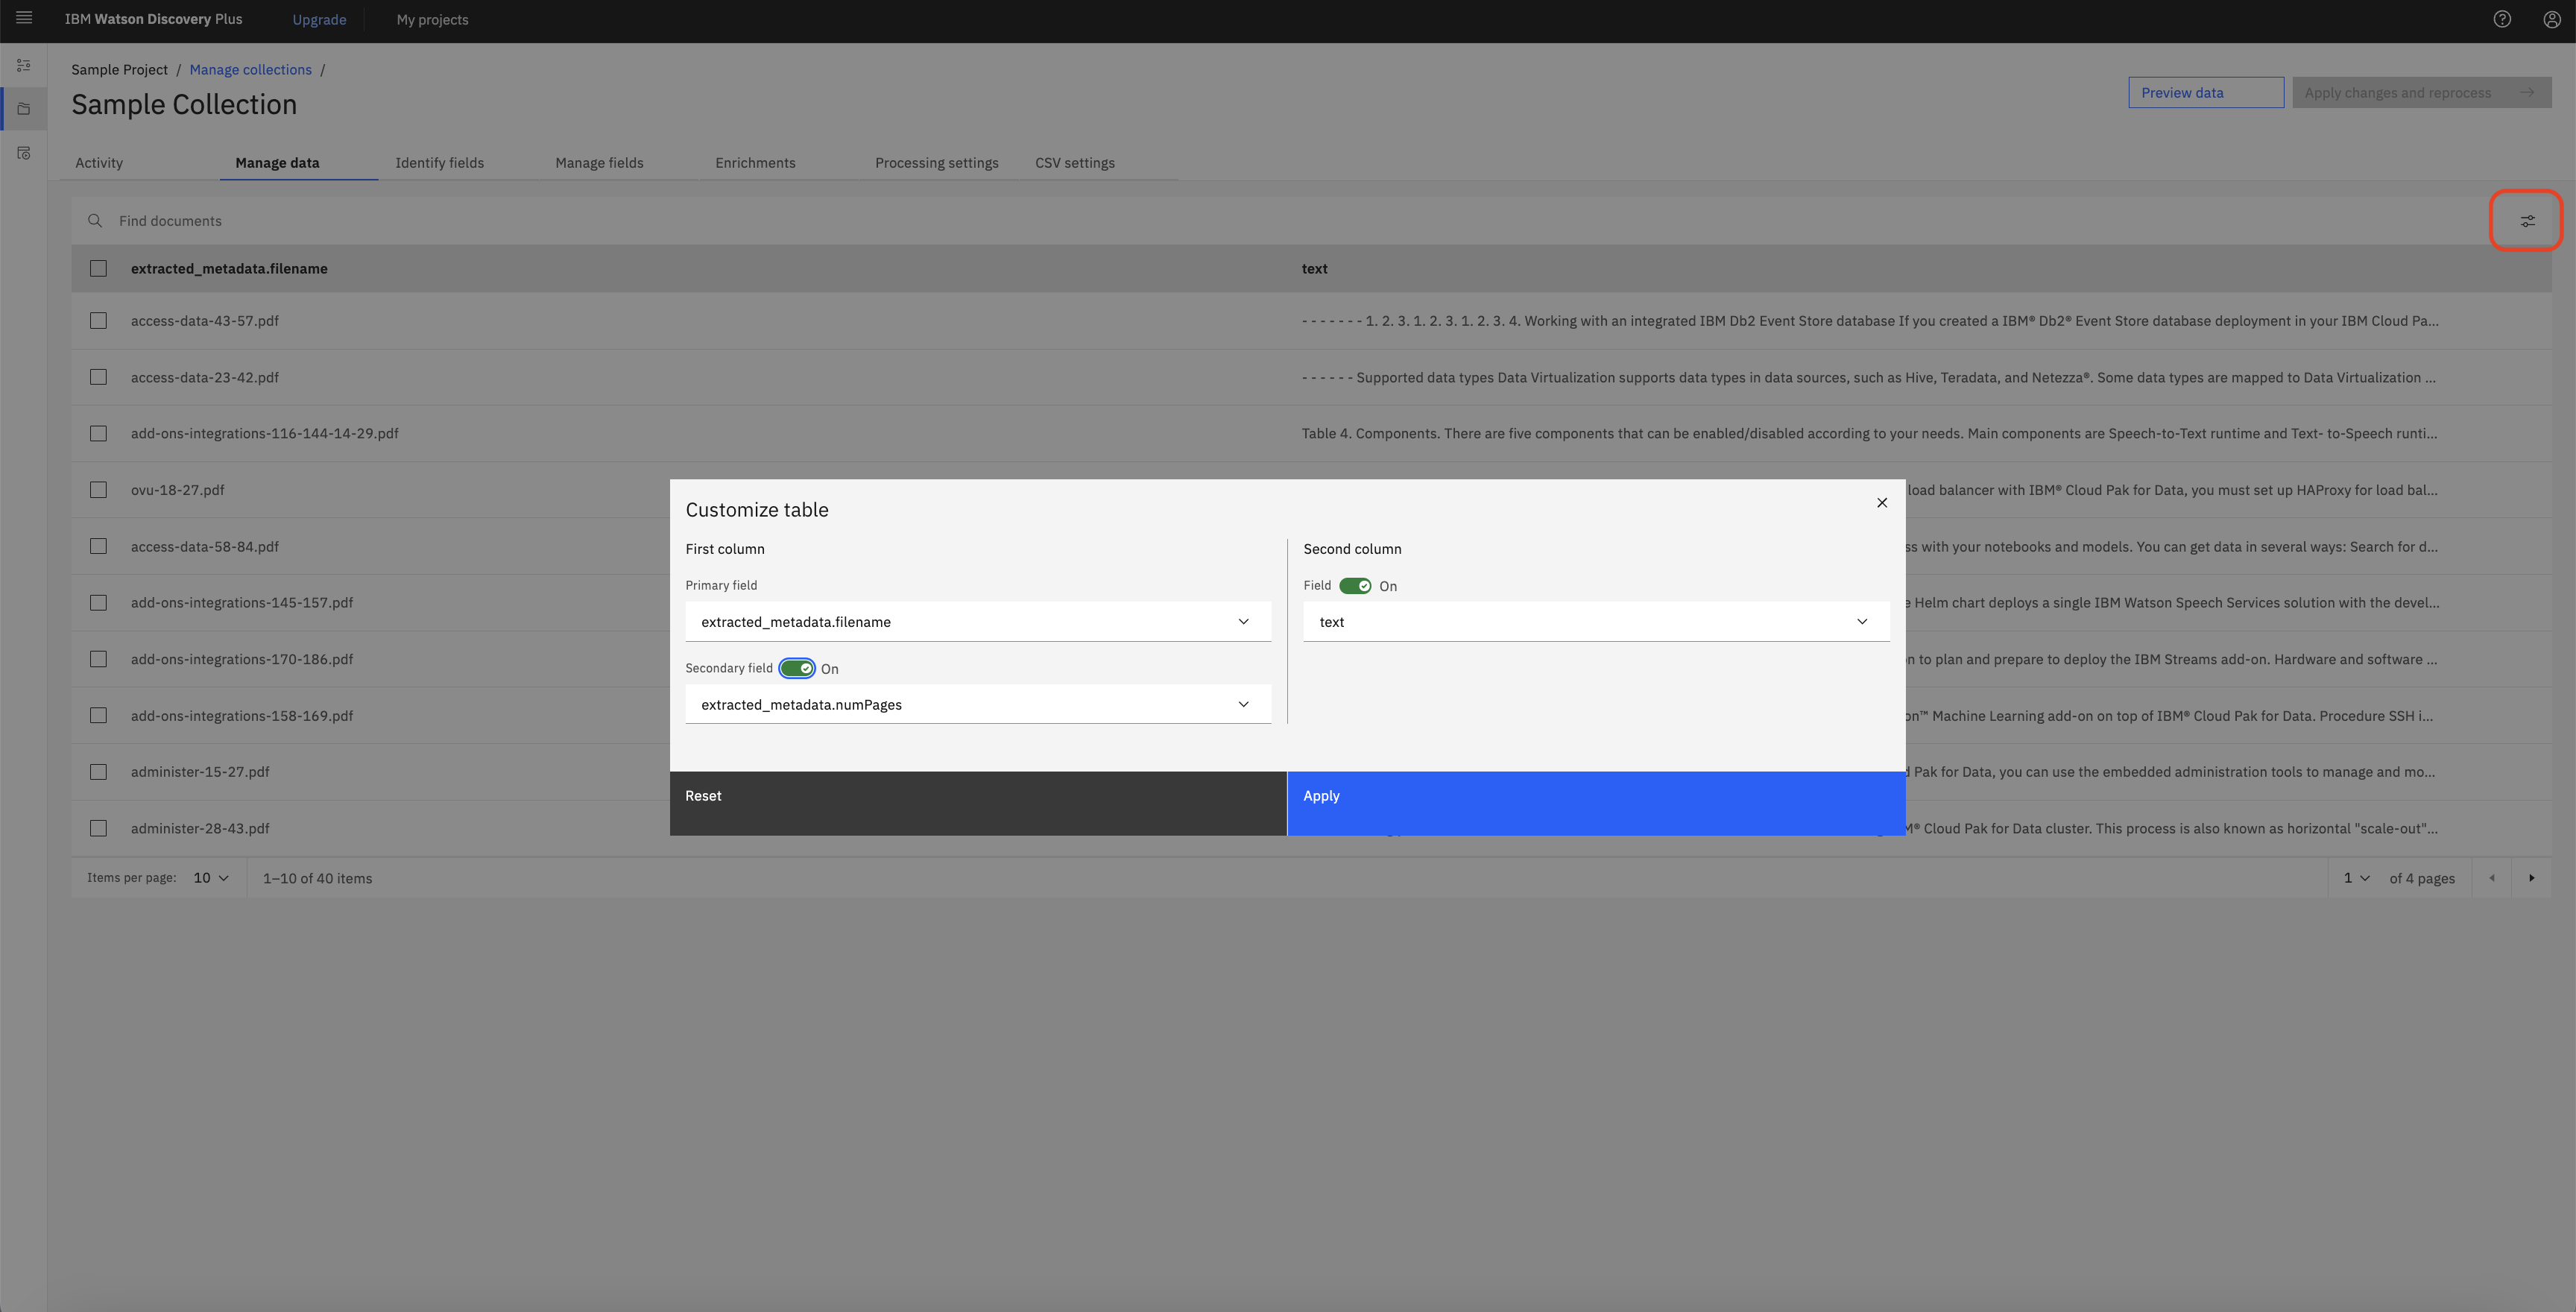Toggle the Second column Field switch
This screenshot has width=2576, height=1312.
[1355, 586]
